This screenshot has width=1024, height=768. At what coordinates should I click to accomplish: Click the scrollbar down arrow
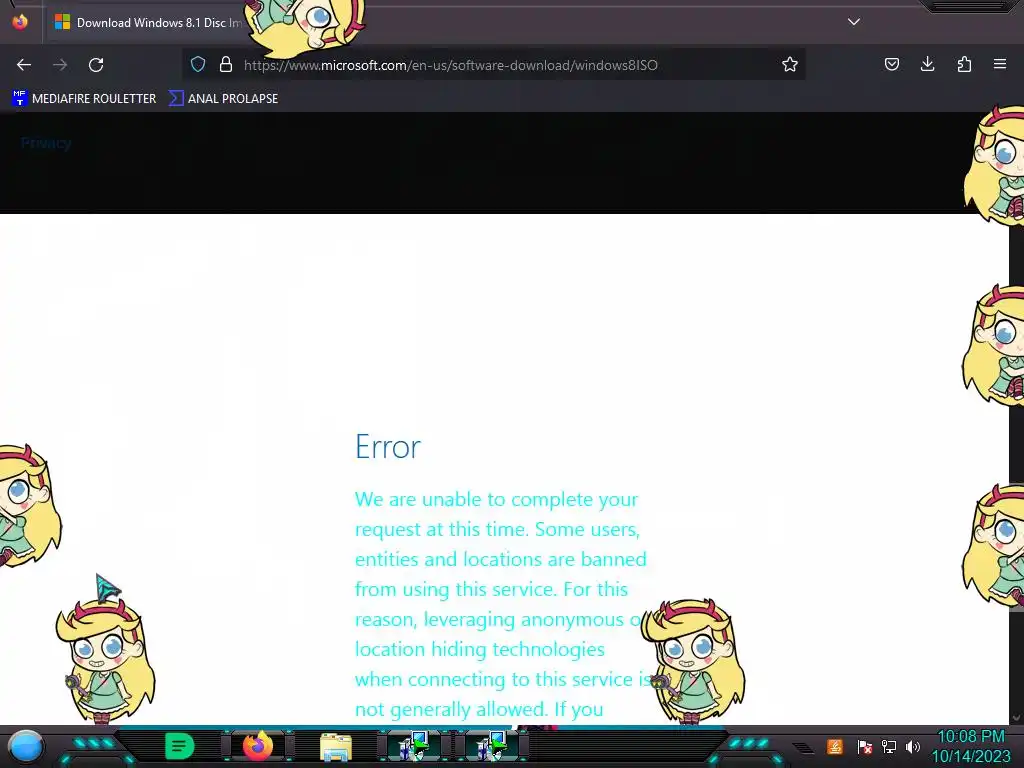point(1016,718)
